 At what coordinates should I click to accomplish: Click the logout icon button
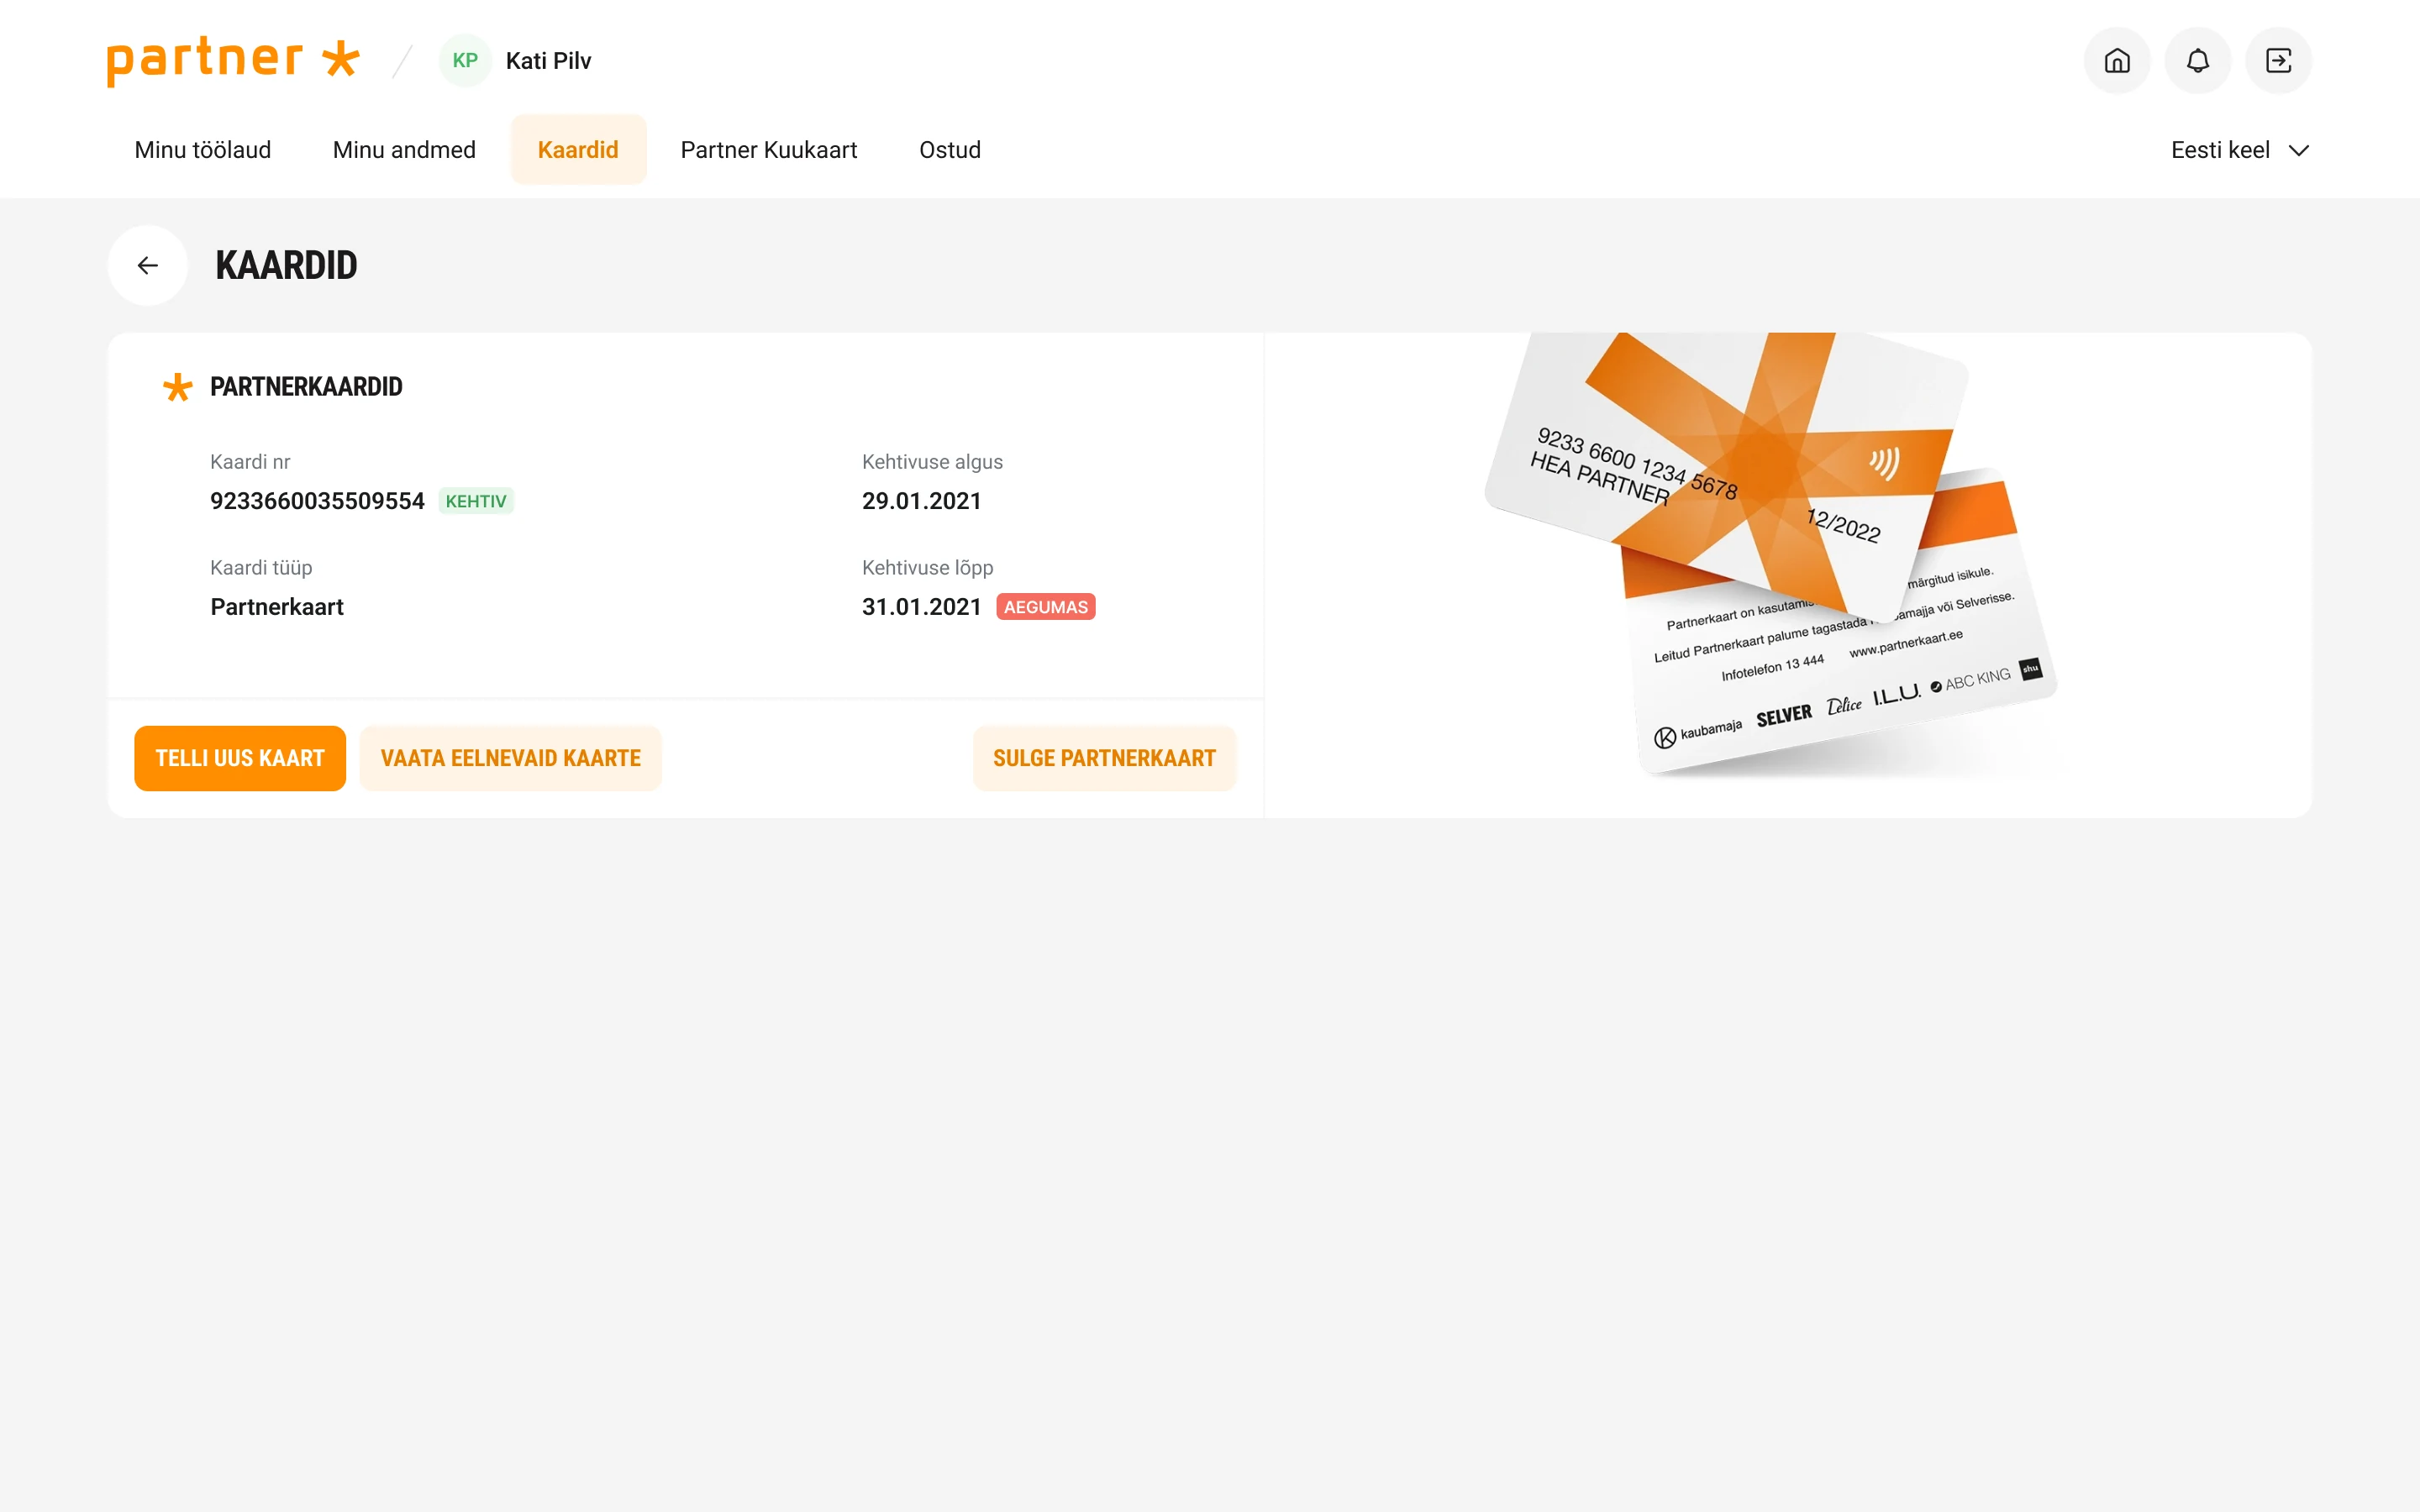2278,61
